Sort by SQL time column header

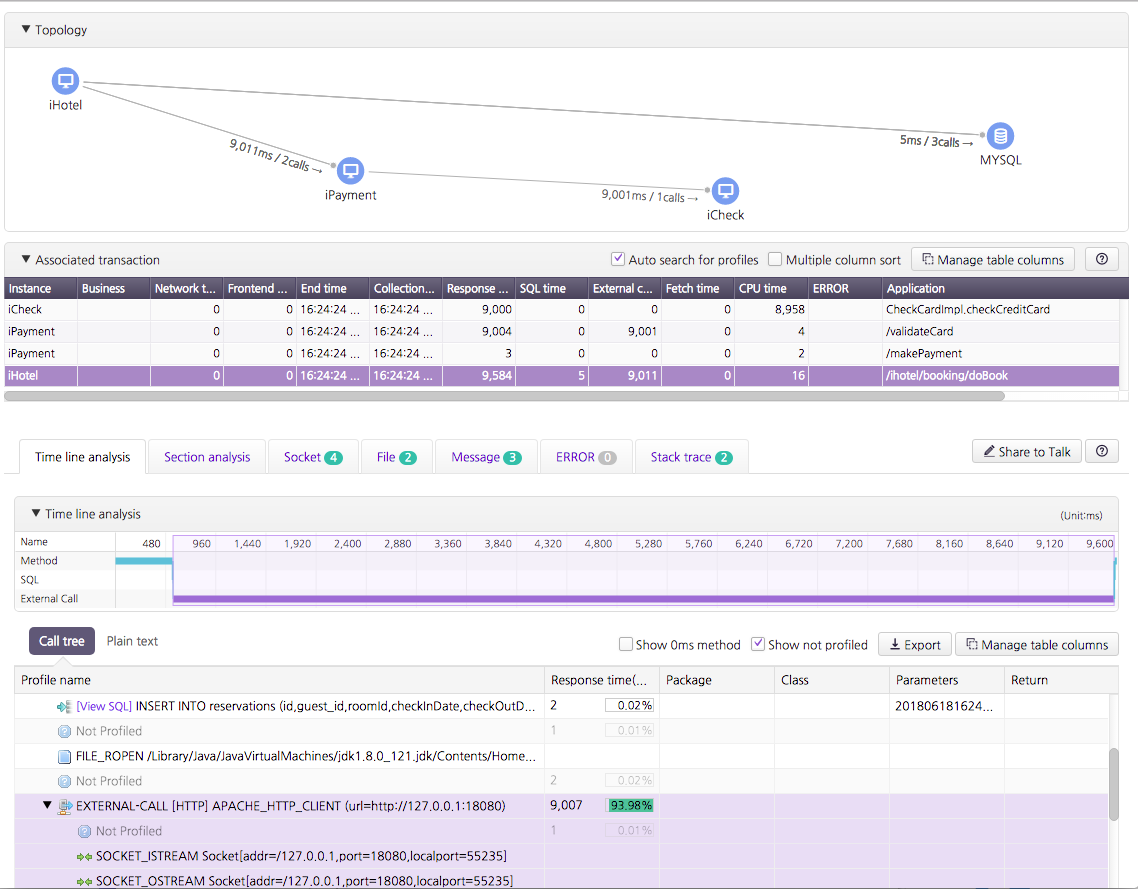pyautogui.click(x=552, y=288)
